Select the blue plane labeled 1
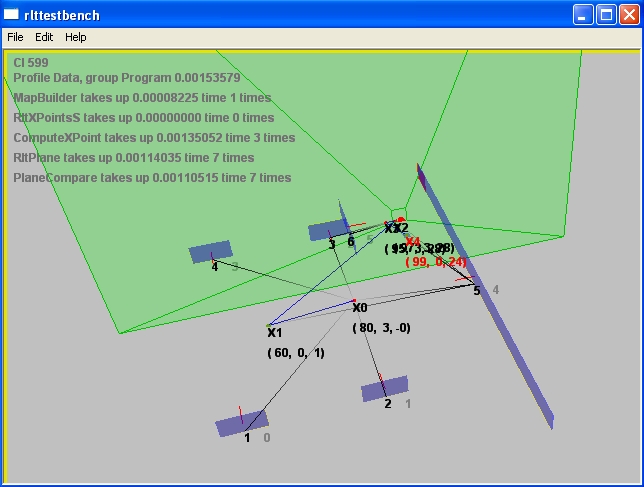Screen dimensions: 644x487 242,423
